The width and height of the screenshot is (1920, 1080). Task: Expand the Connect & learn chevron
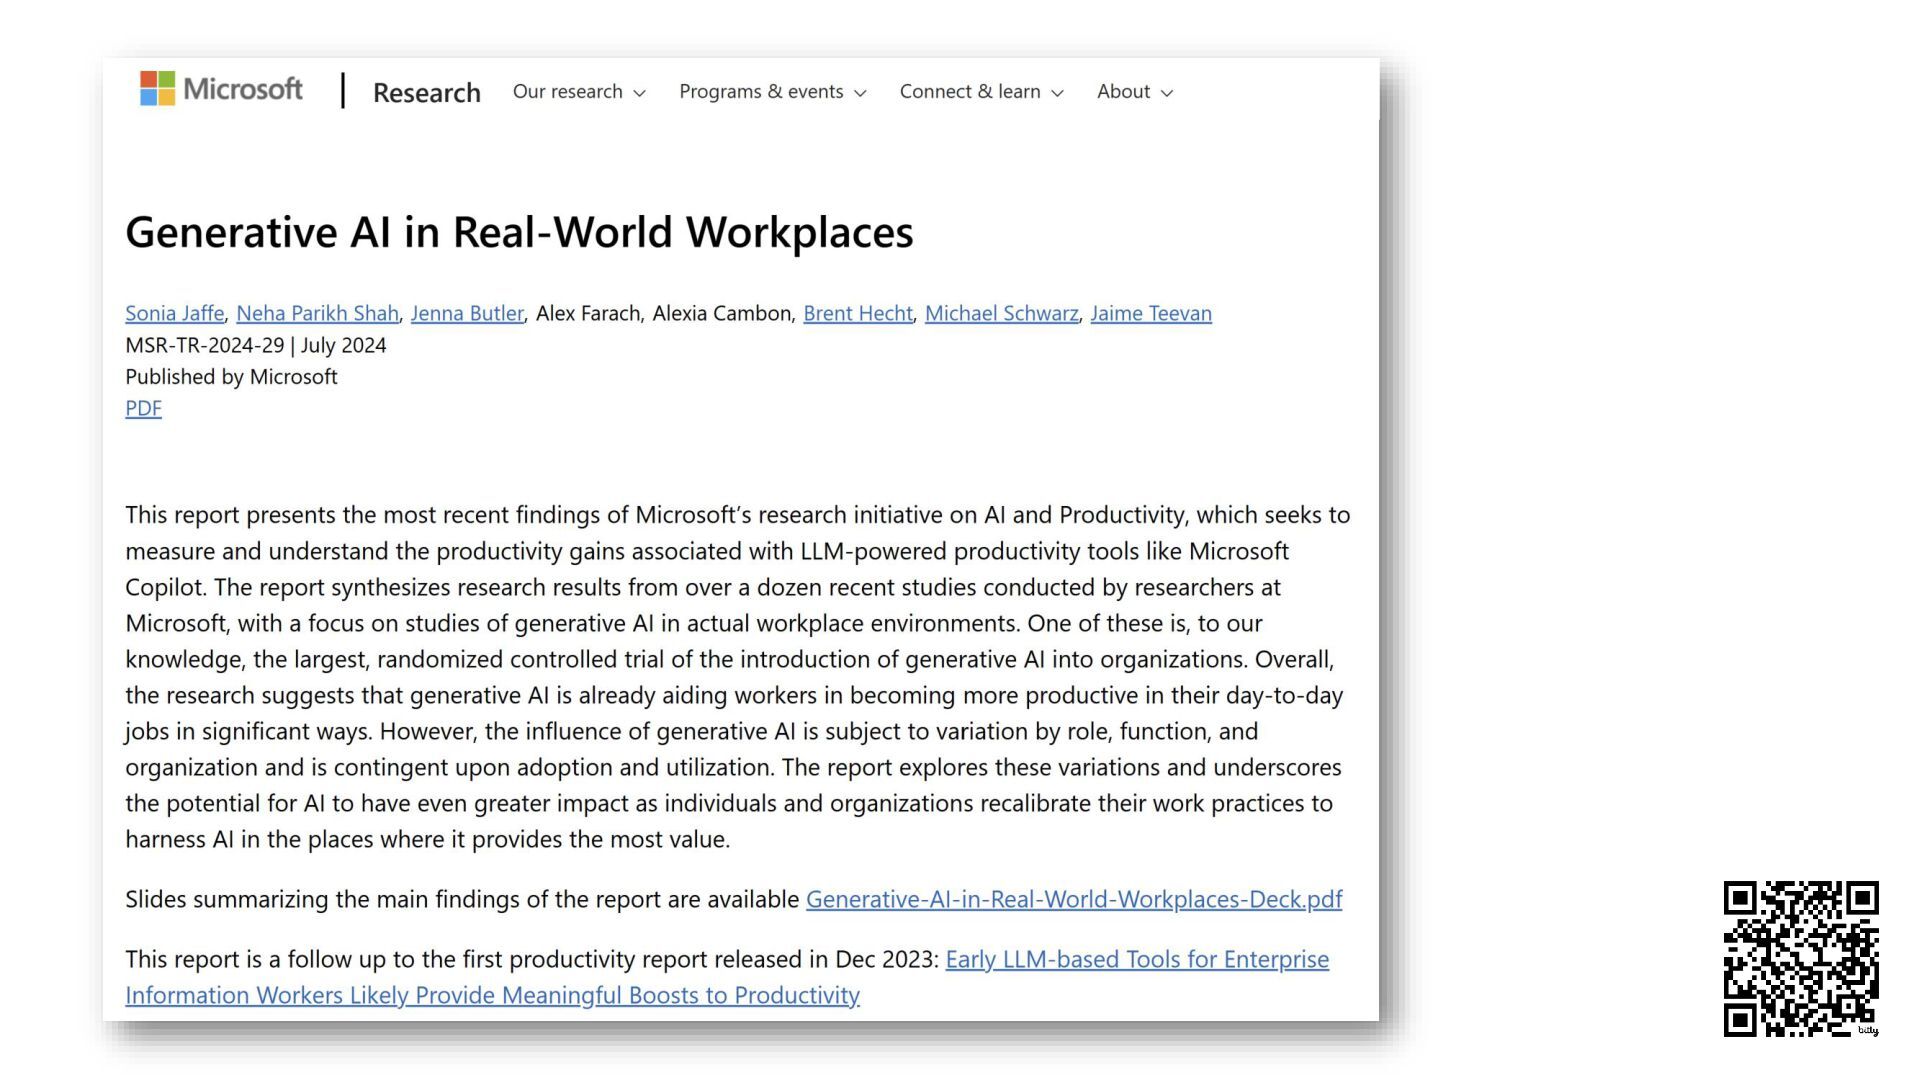coord(1057,93)
